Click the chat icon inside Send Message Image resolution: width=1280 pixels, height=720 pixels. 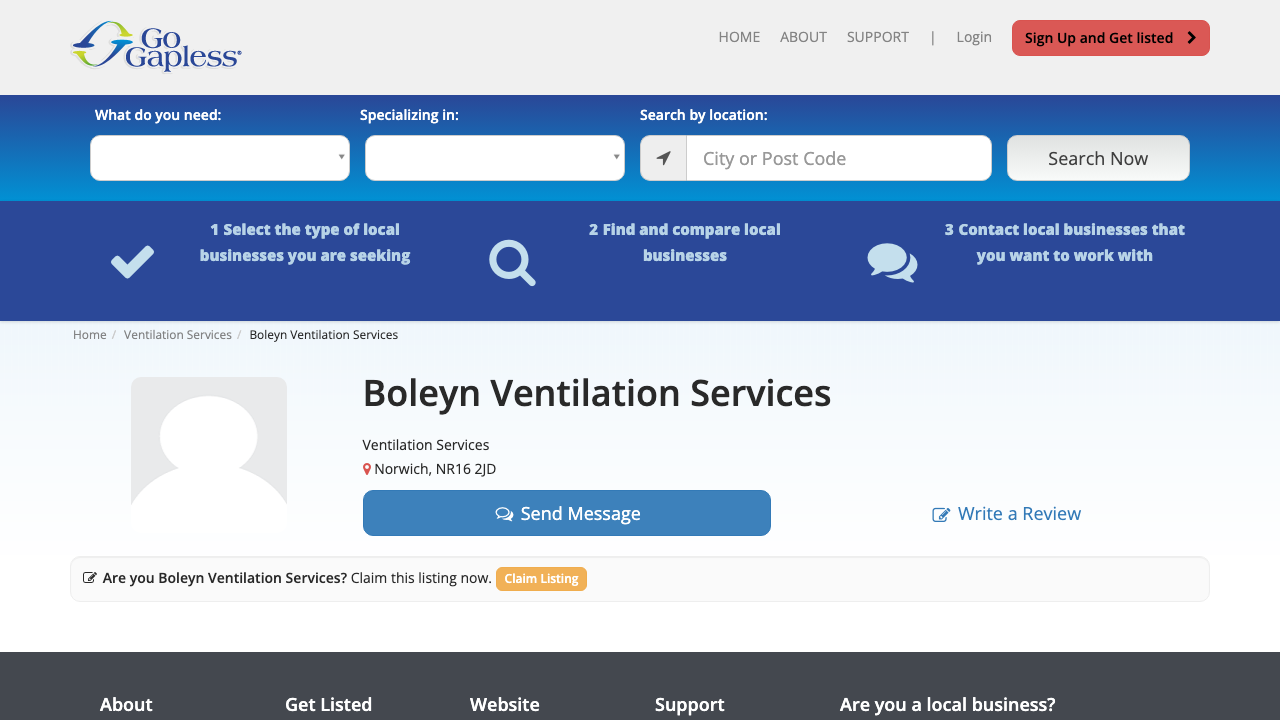point(504,512)
